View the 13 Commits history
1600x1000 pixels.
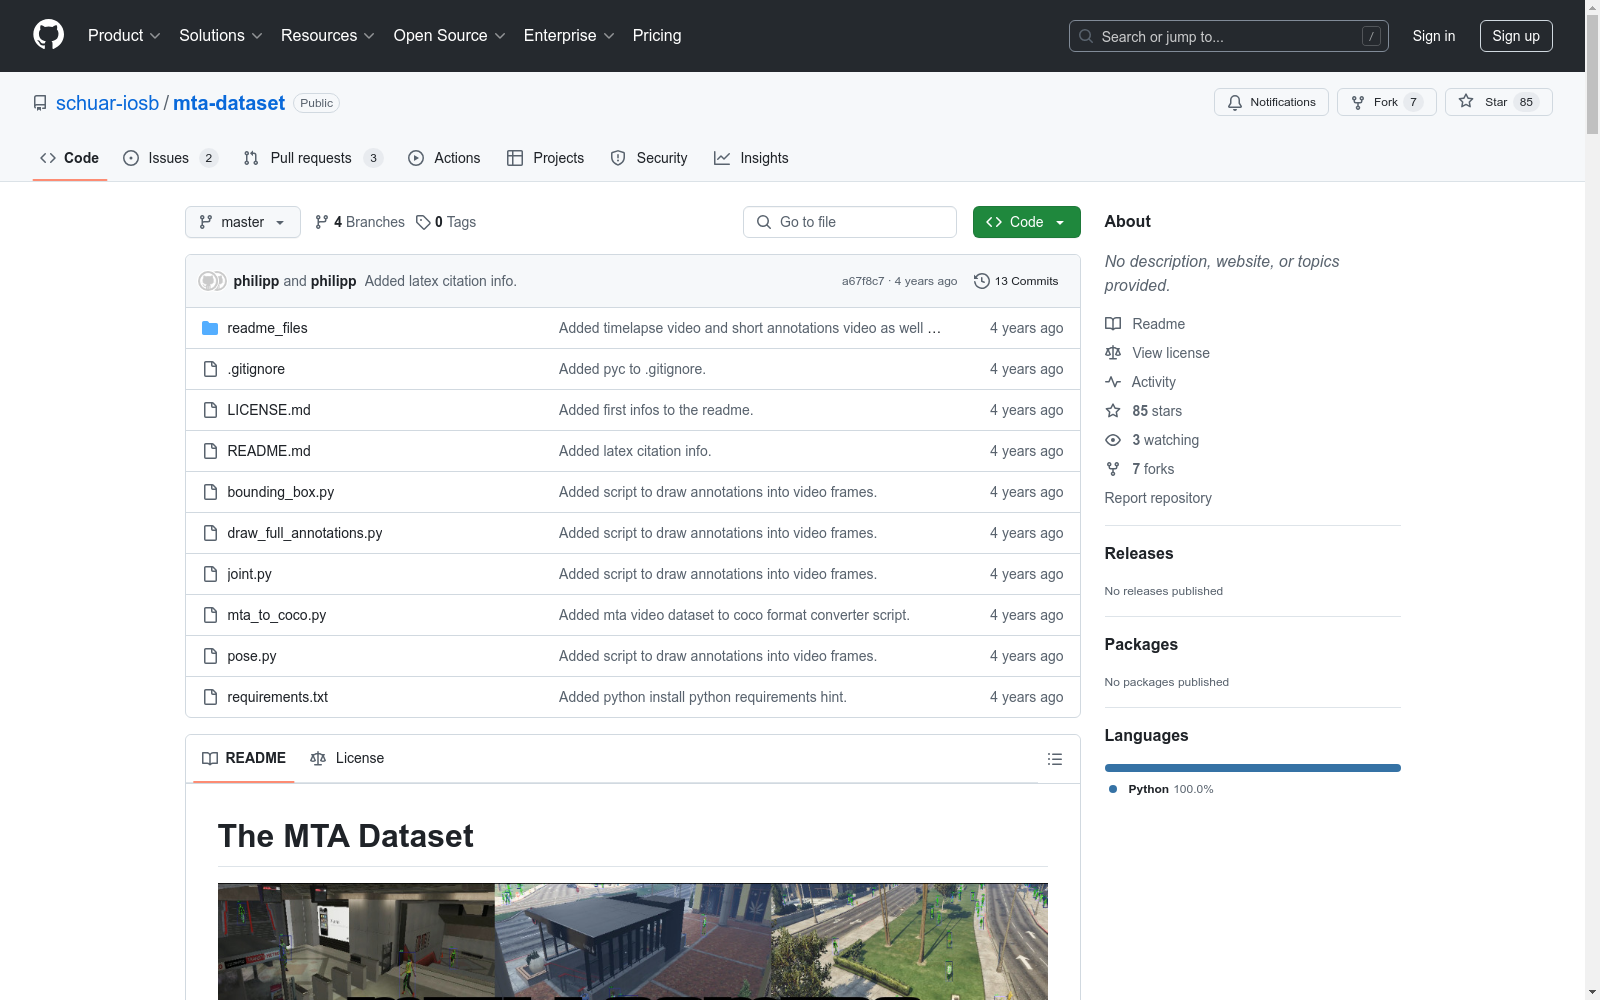(1016, 281)
